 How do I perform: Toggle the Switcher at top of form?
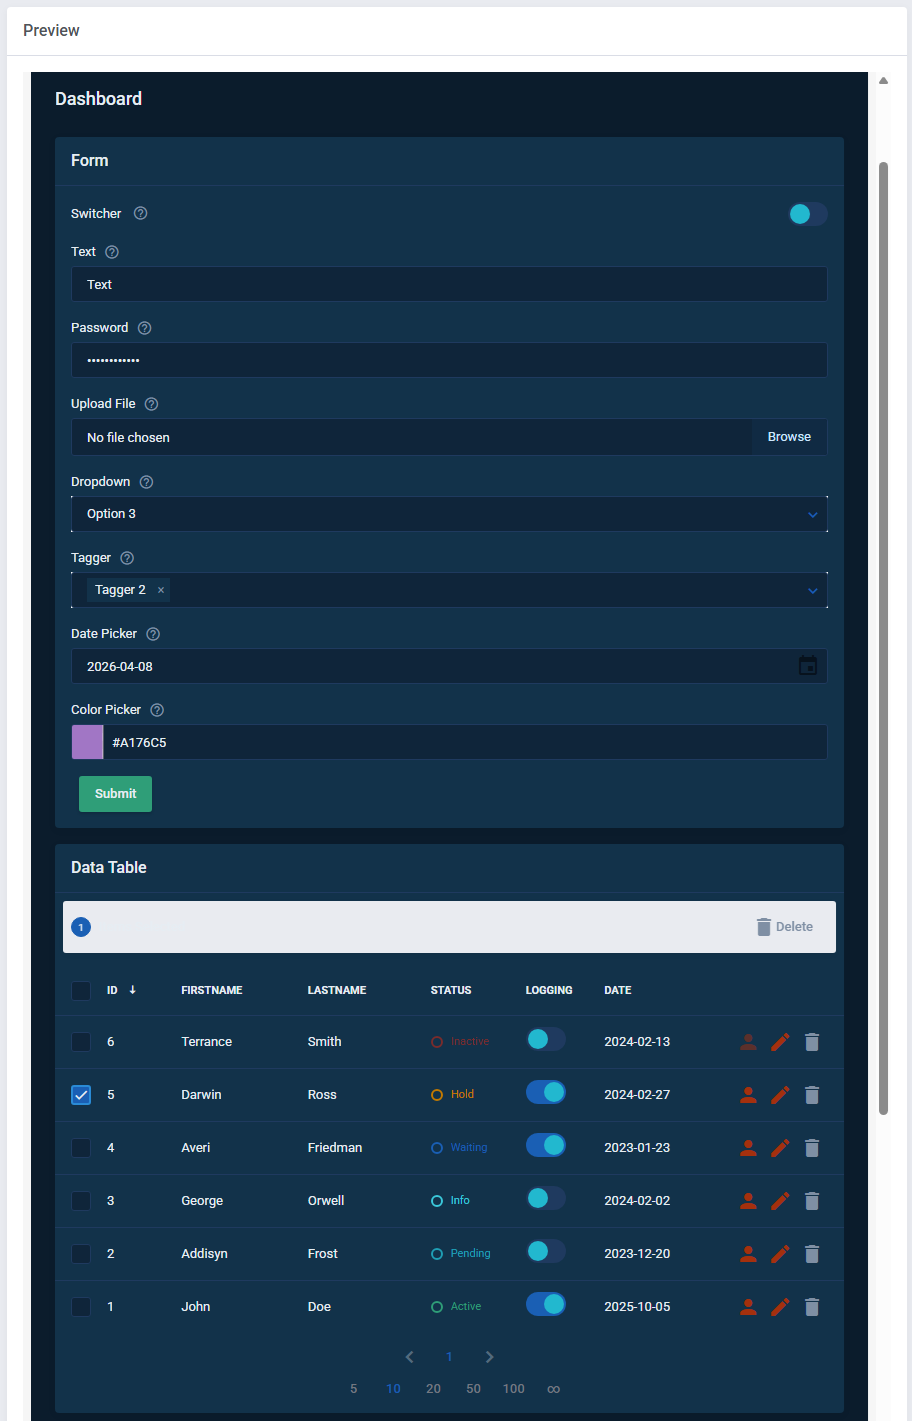coord(807,214)
